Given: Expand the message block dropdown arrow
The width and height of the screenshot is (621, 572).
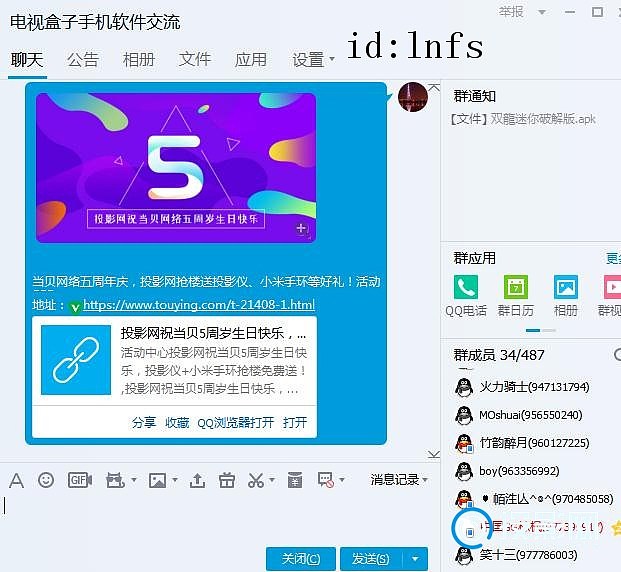Looking at the screenshot, I should [342, 480].
